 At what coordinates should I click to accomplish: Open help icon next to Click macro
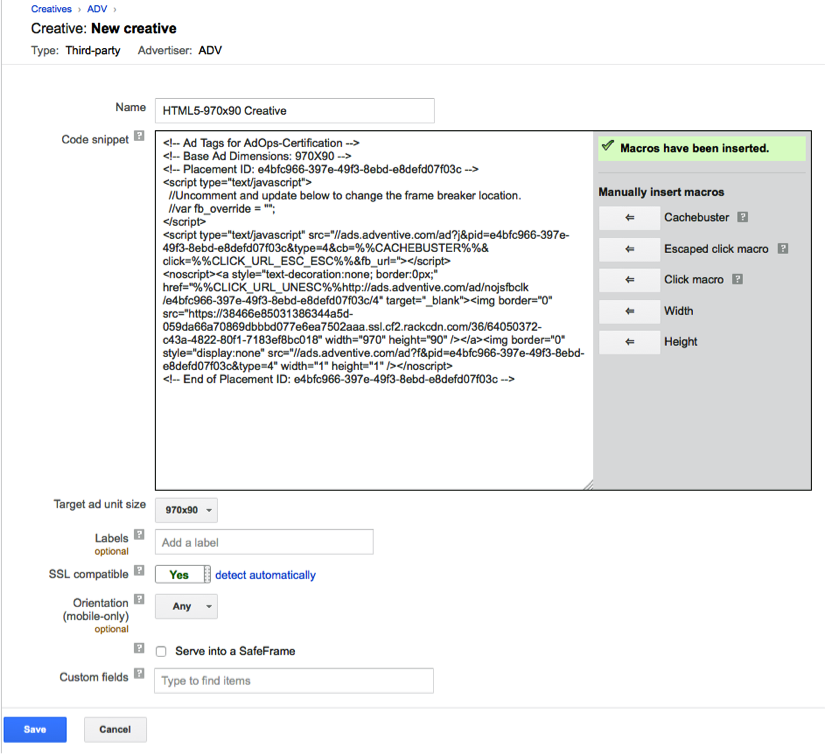[x=738, y=279]
